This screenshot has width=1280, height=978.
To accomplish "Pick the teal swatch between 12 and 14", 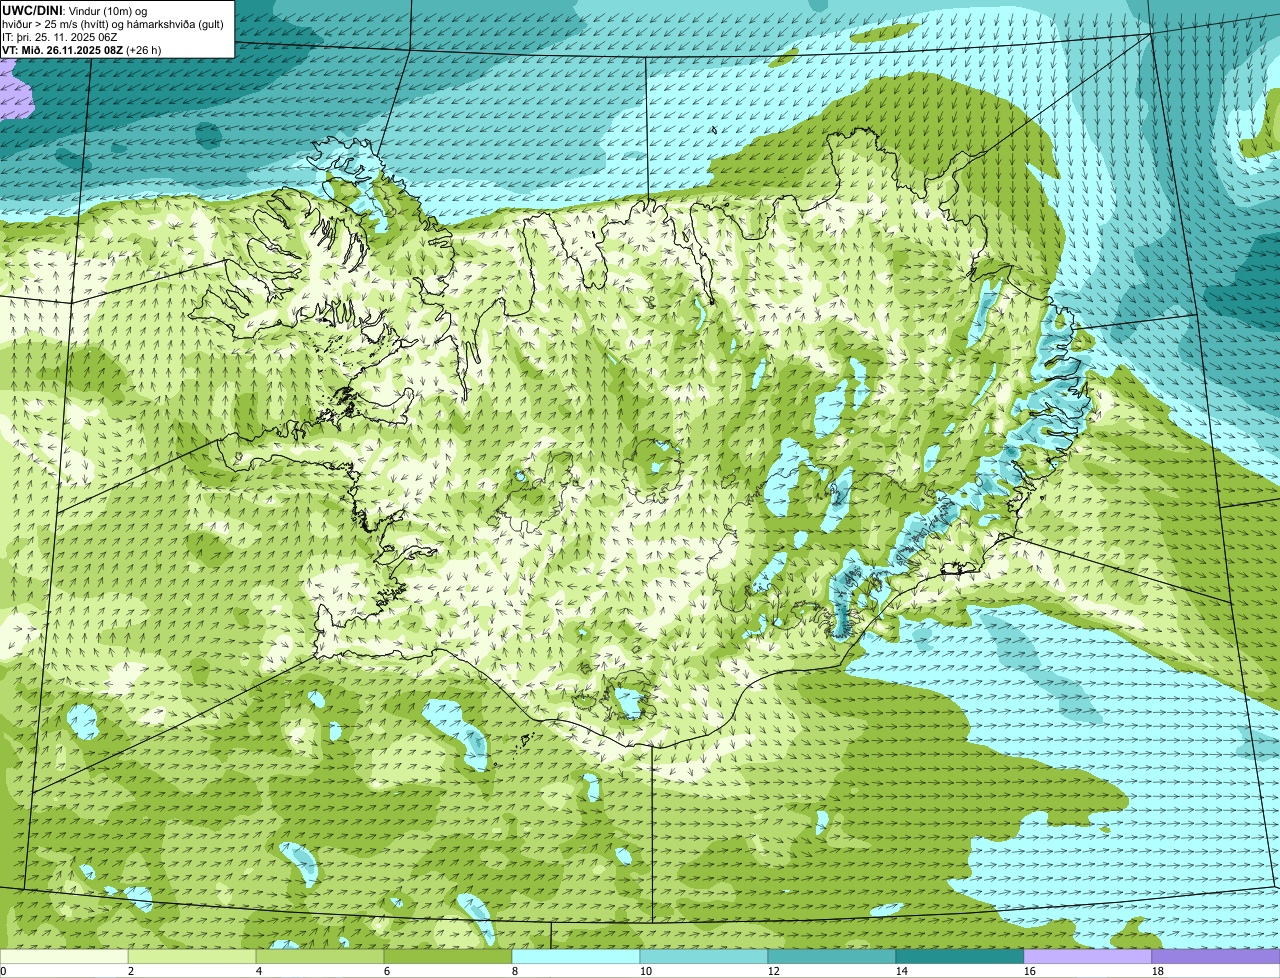I will (832, 956).
